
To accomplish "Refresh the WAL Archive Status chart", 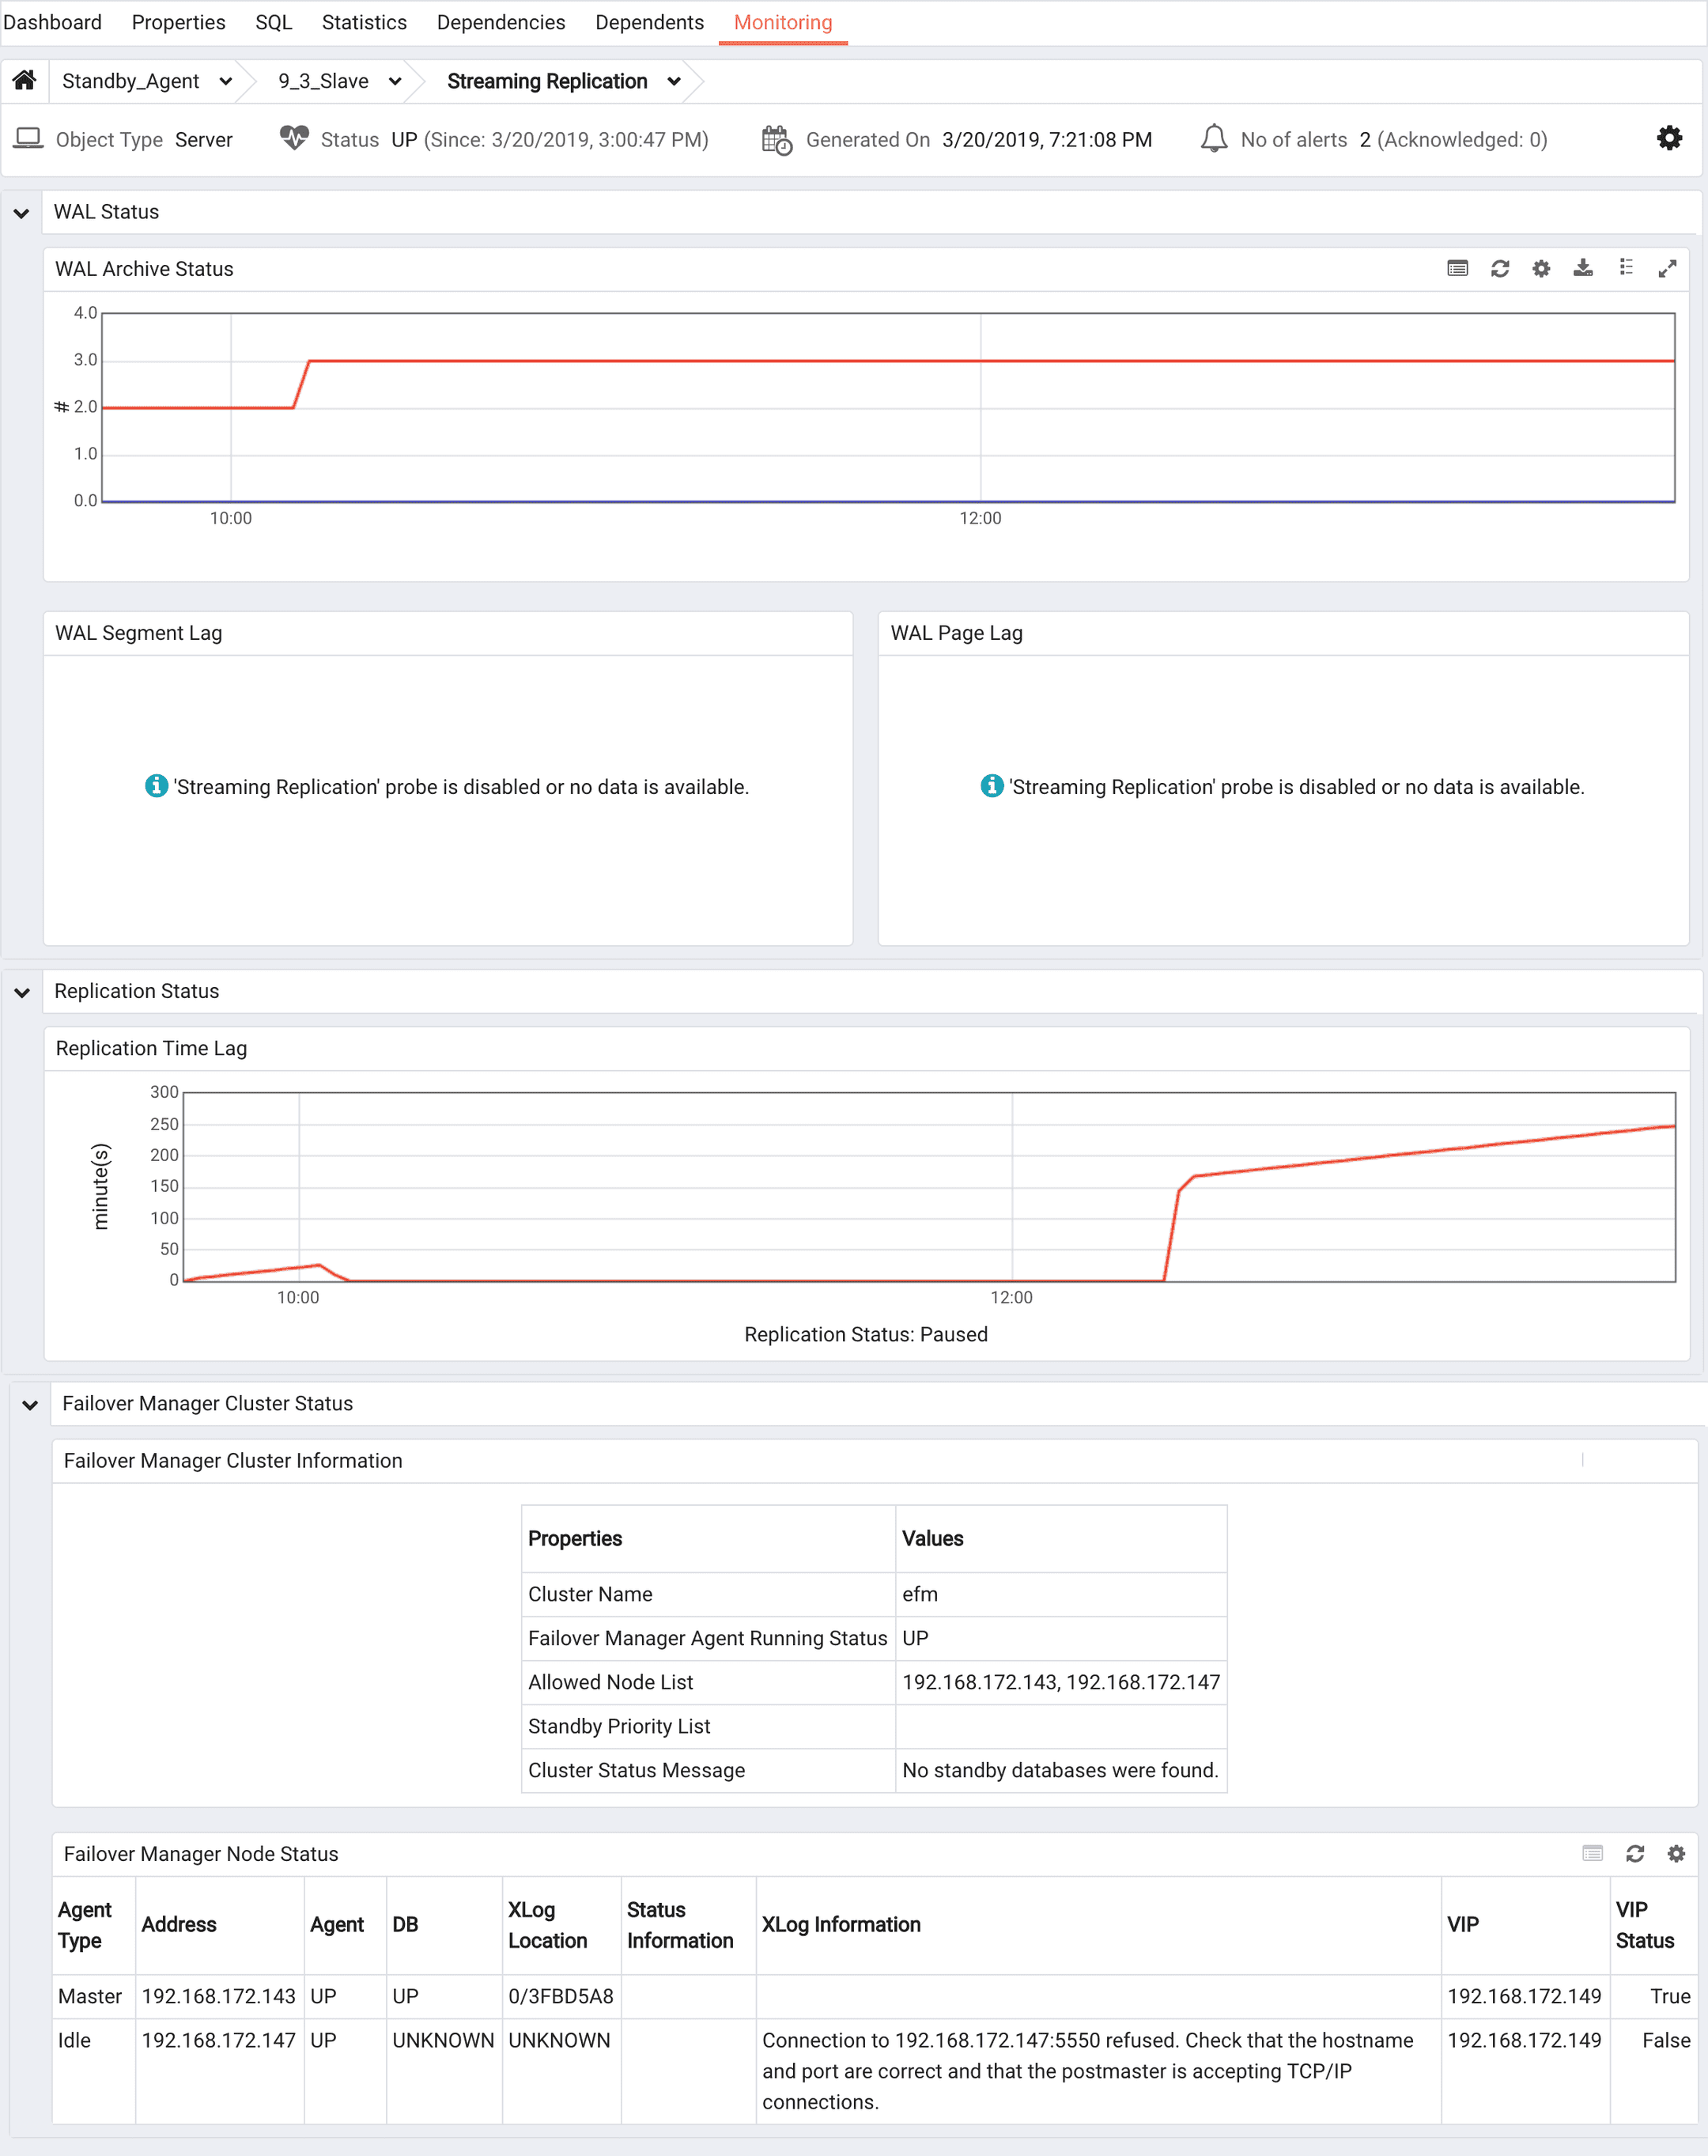I will tap(1500, 268).
